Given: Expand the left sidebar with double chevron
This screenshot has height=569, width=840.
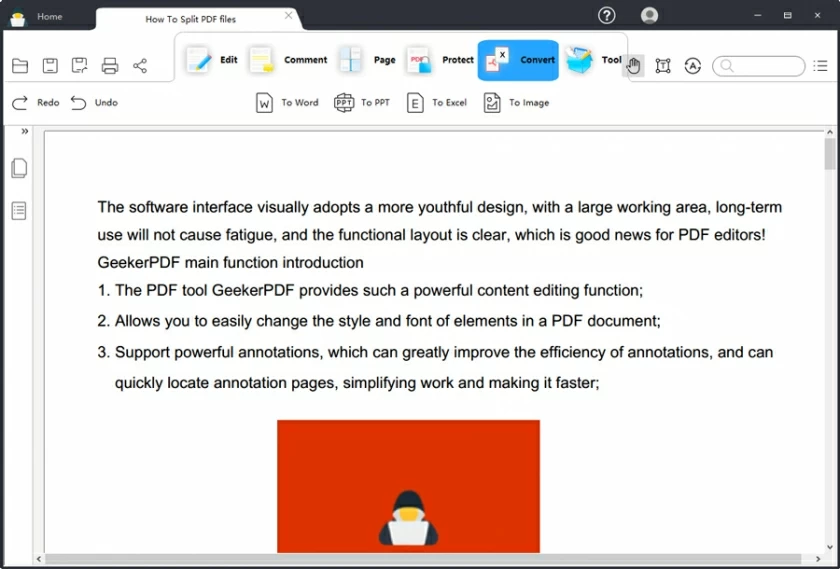Looking at the screenshot, I should coord(25,132).
